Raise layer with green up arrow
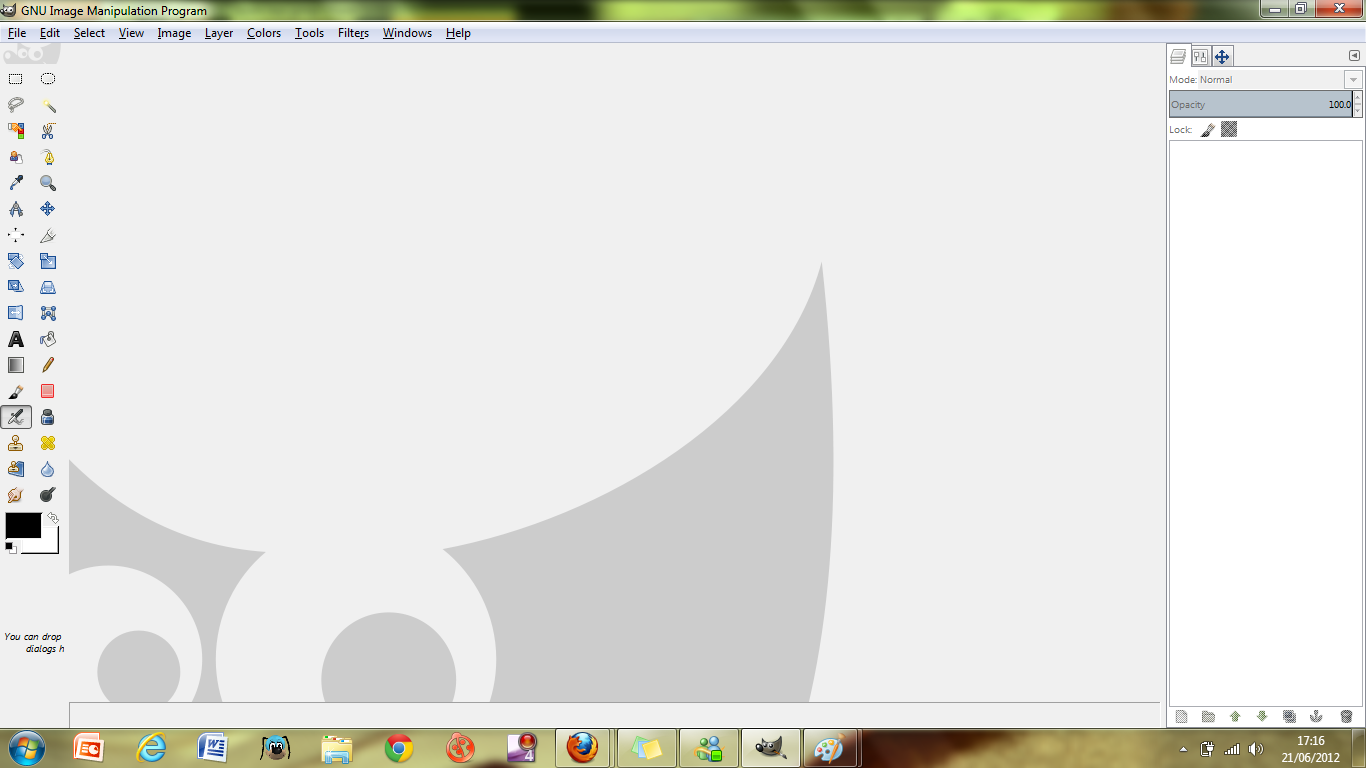Screen dimensions: 1366x768 coord(1235,716)
